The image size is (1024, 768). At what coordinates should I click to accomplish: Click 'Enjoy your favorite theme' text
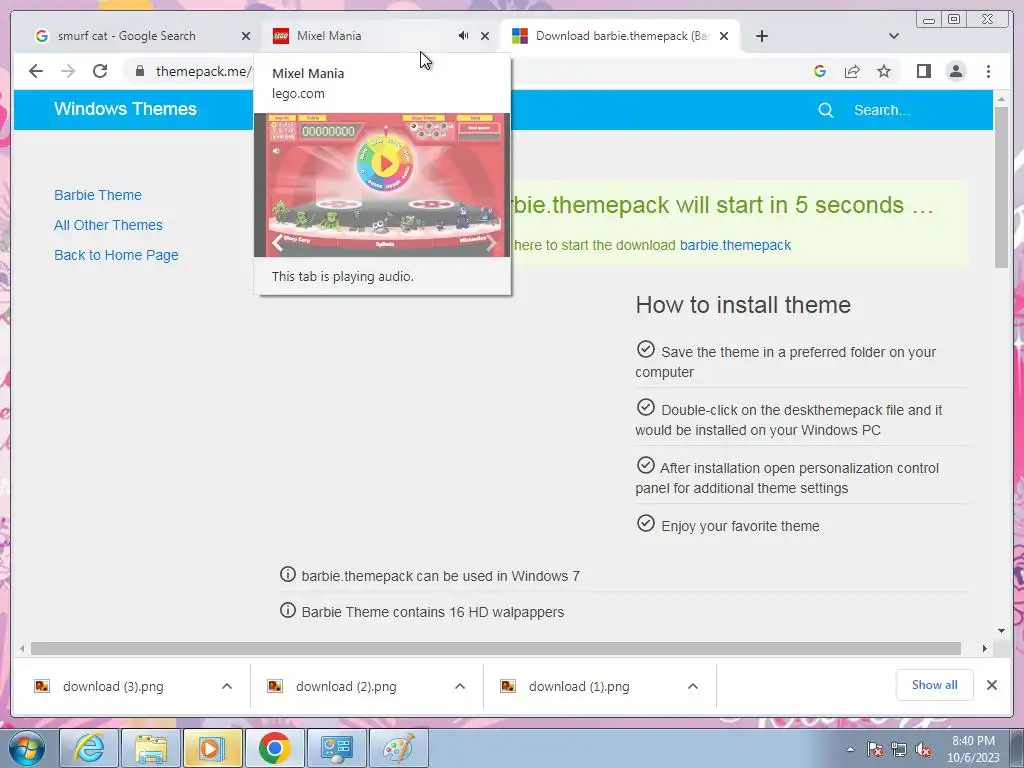[740, 526]
